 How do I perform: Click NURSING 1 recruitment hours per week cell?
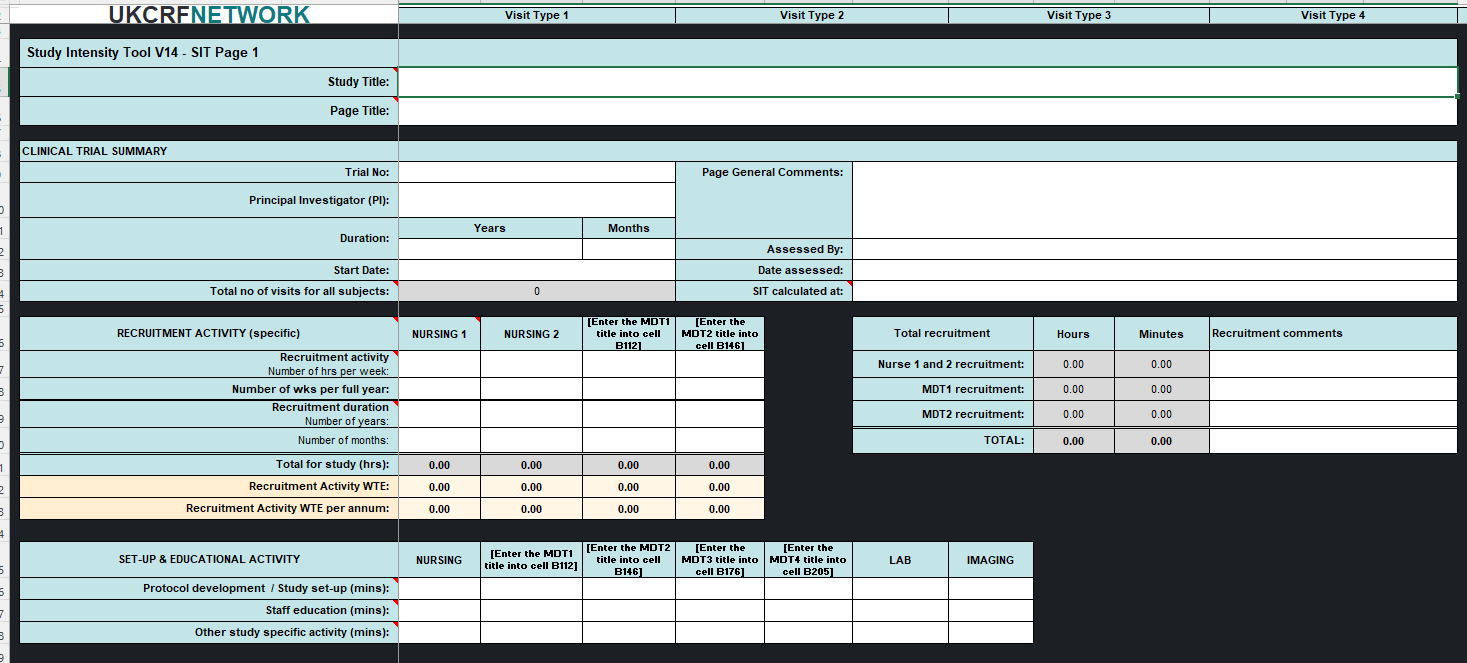click(x=439, y=364)
